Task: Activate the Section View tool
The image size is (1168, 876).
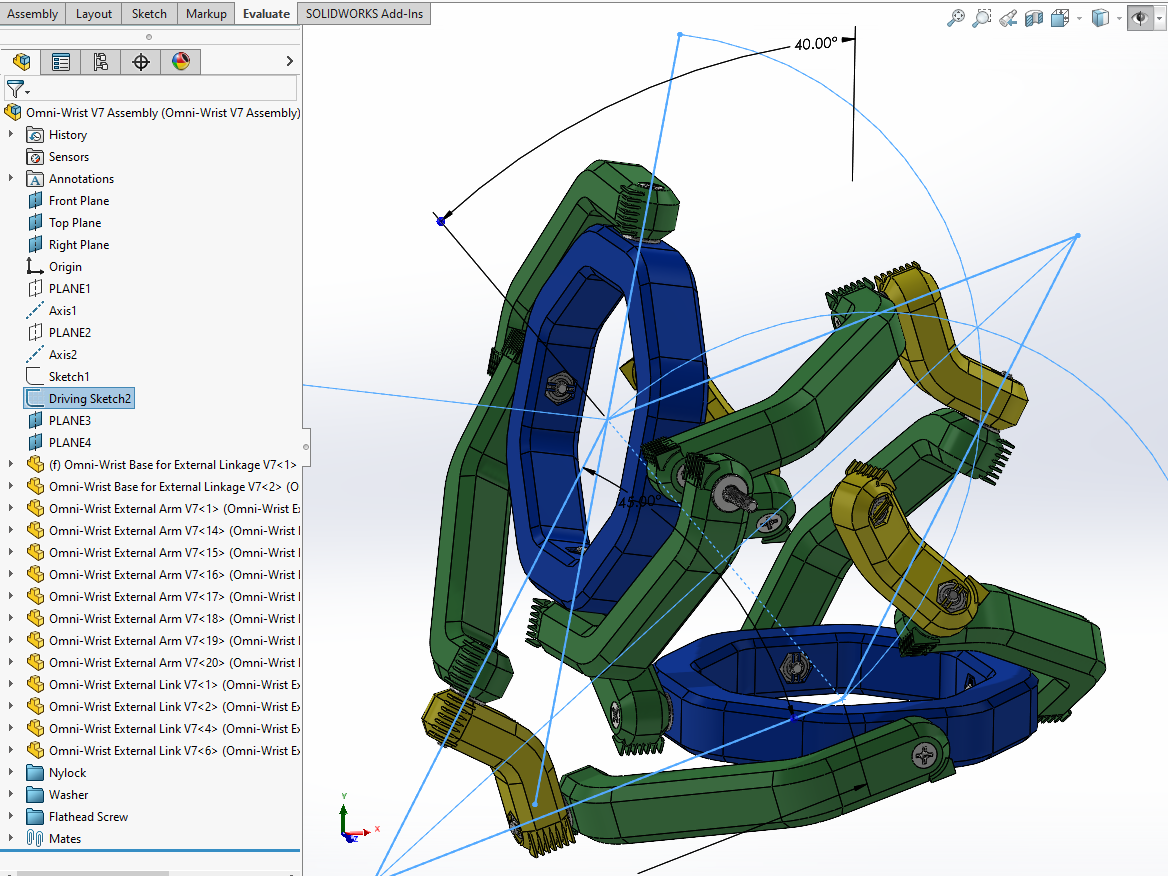Action: (x=1034, y=17)
